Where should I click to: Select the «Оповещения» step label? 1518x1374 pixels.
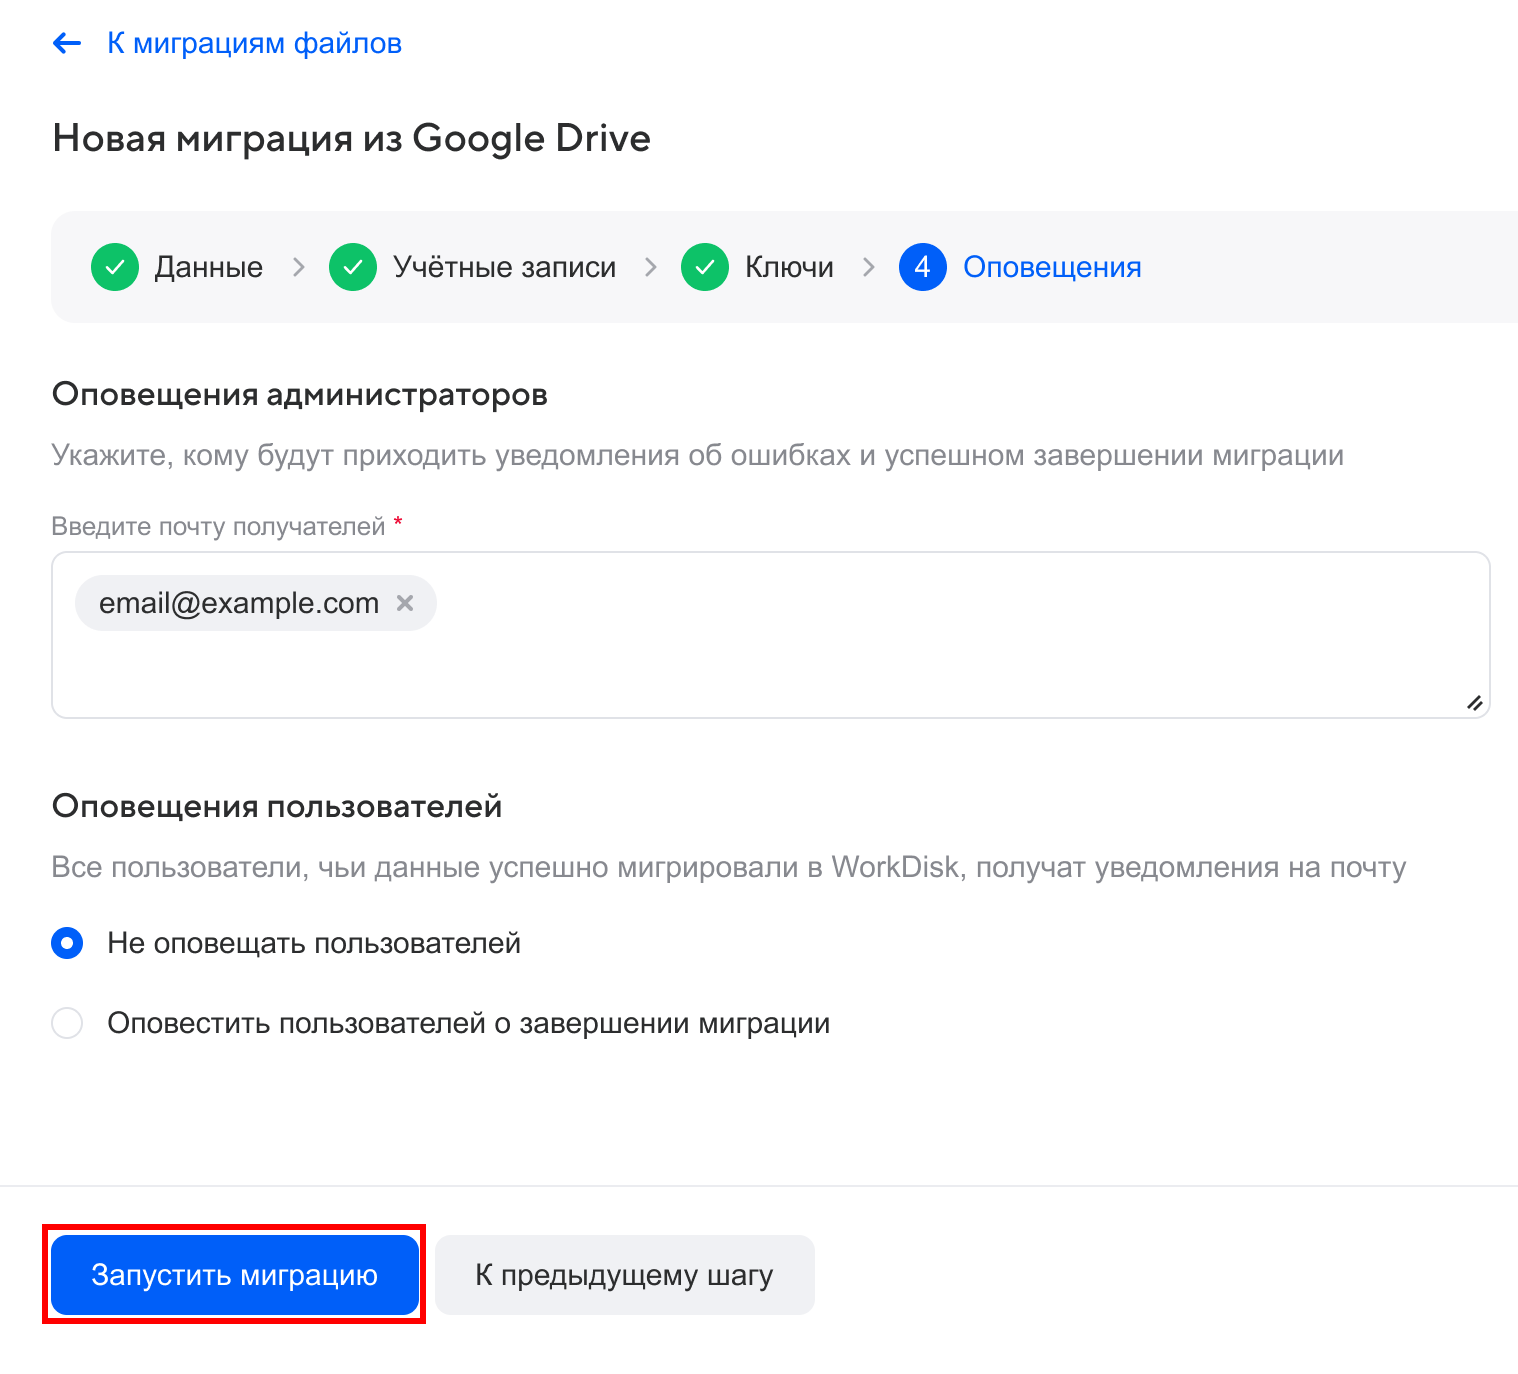tap(1051, 267)
